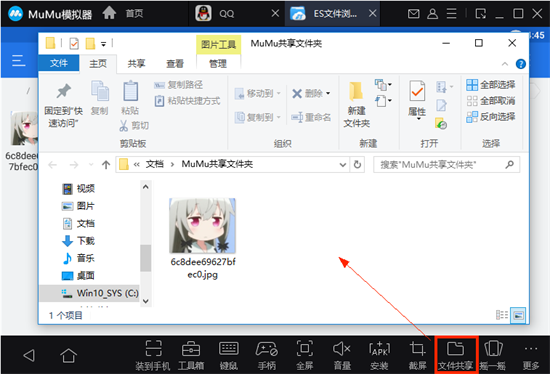Click the 粘贴 paste icon
This screenshot has height=374, width=550.
[x=130, y=91]
